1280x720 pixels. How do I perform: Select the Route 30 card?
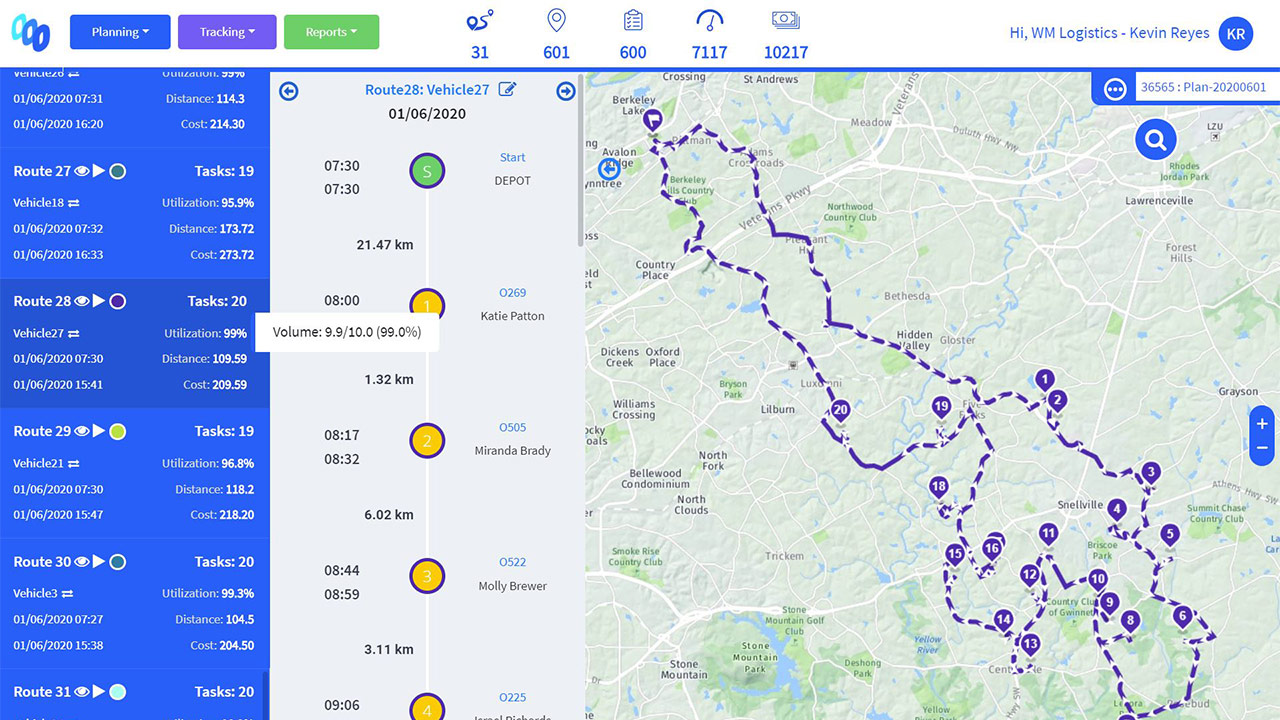134,604
